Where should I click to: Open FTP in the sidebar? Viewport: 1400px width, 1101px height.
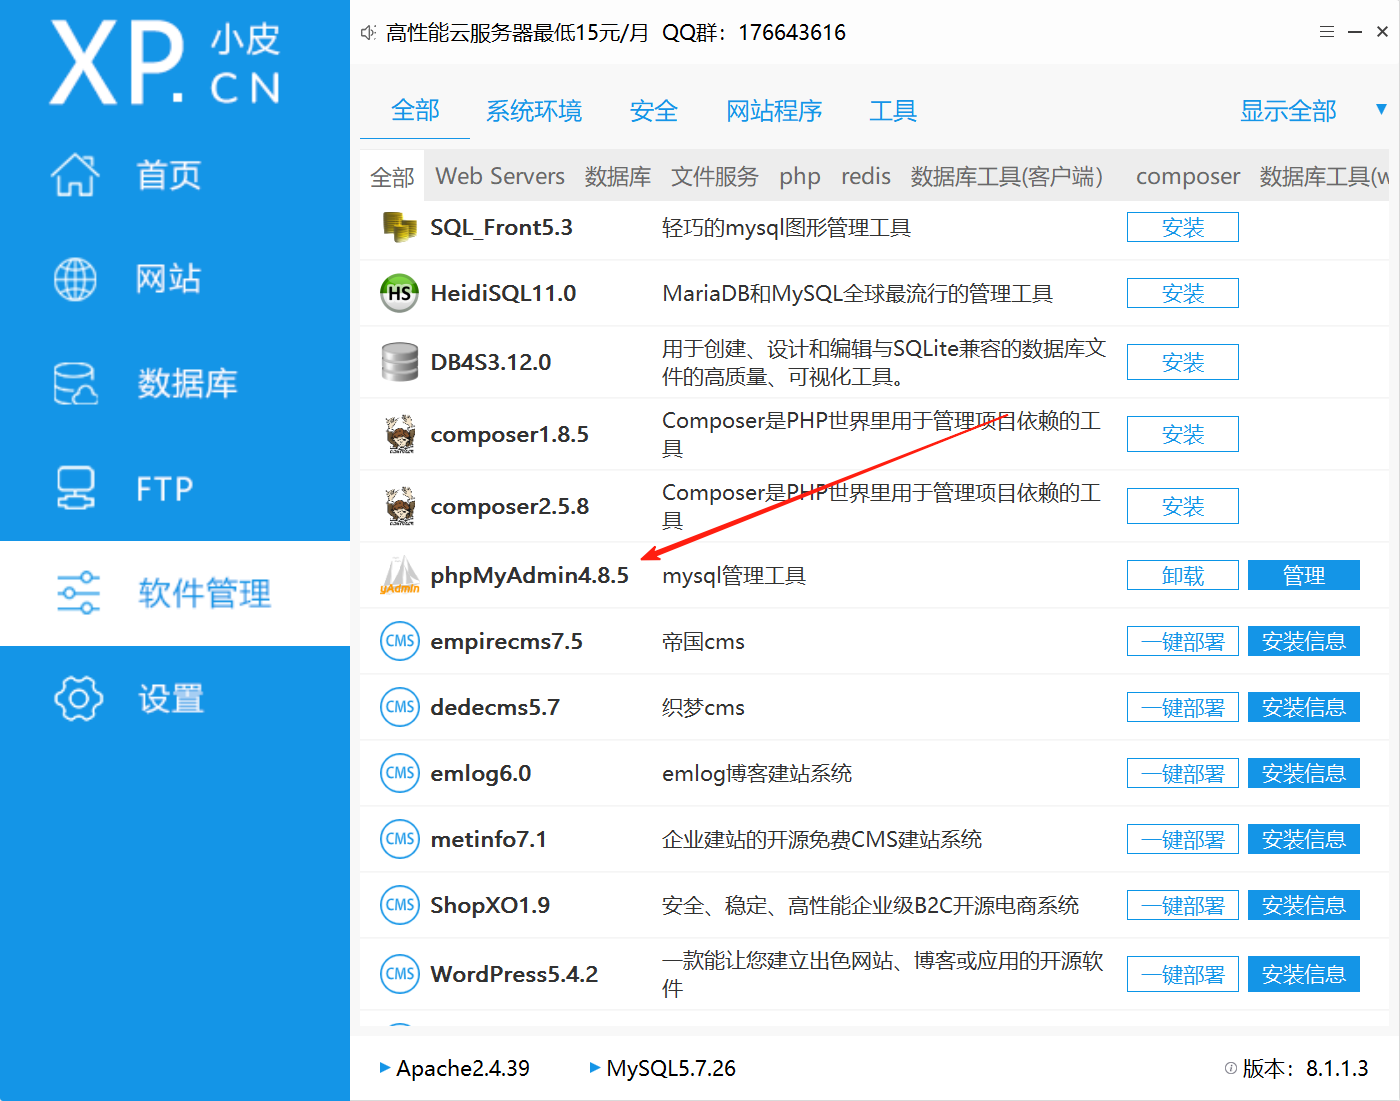pos(165,489)
